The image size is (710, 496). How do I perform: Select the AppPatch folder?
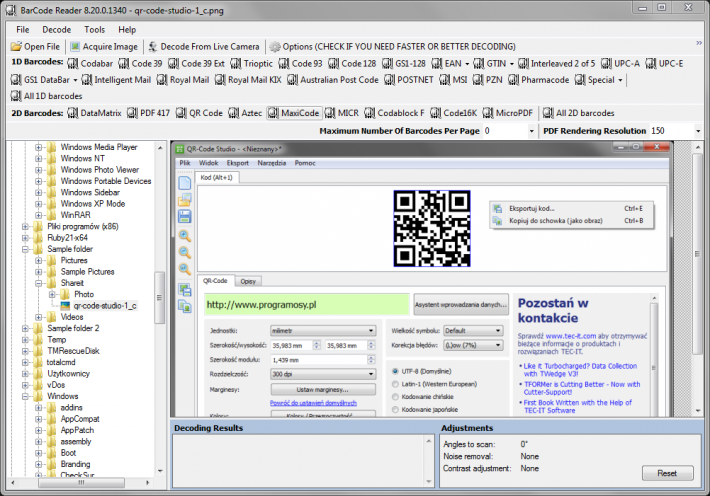coord(77,430)
